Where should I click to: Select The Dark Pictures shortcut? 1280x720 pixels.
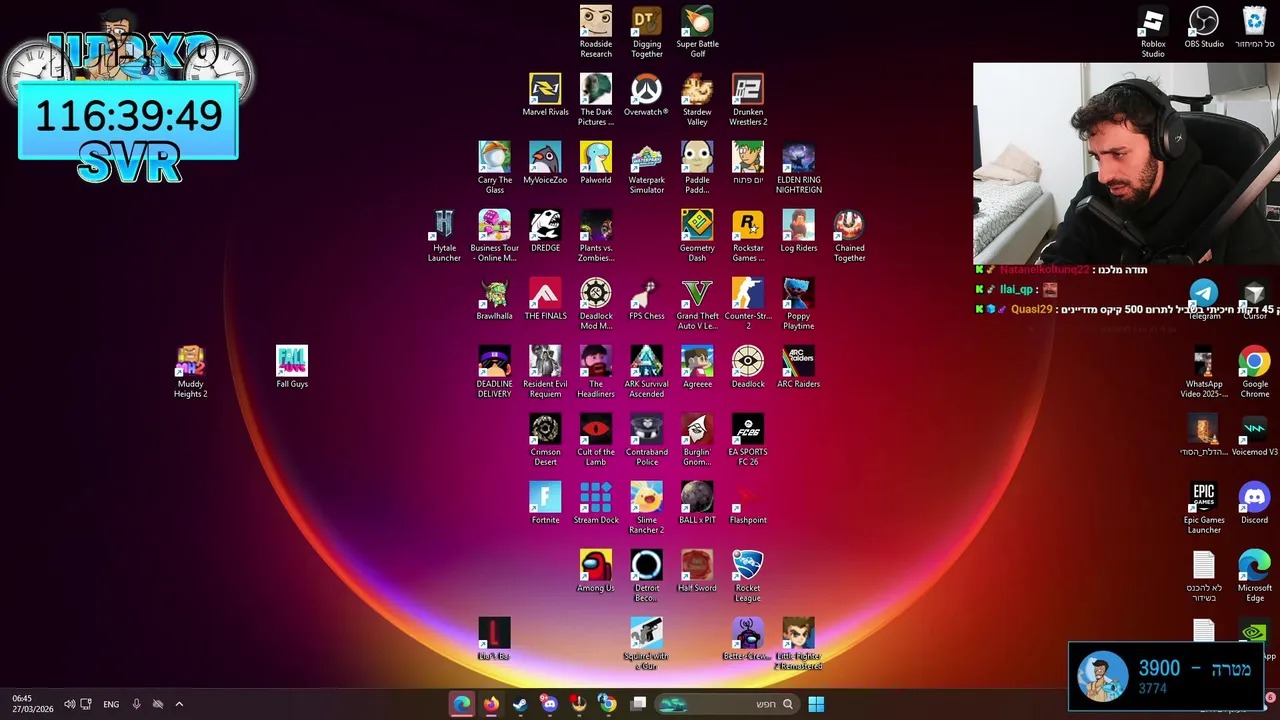(x=596, y=100)
